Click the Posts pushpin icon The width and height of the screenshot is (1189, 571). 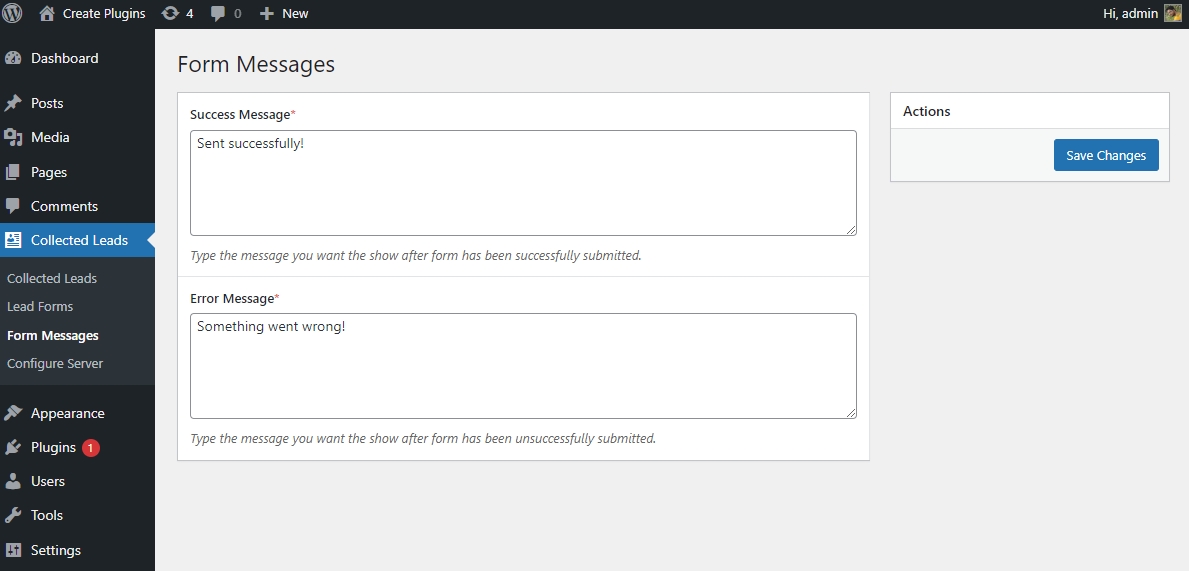tap(13, 103)
